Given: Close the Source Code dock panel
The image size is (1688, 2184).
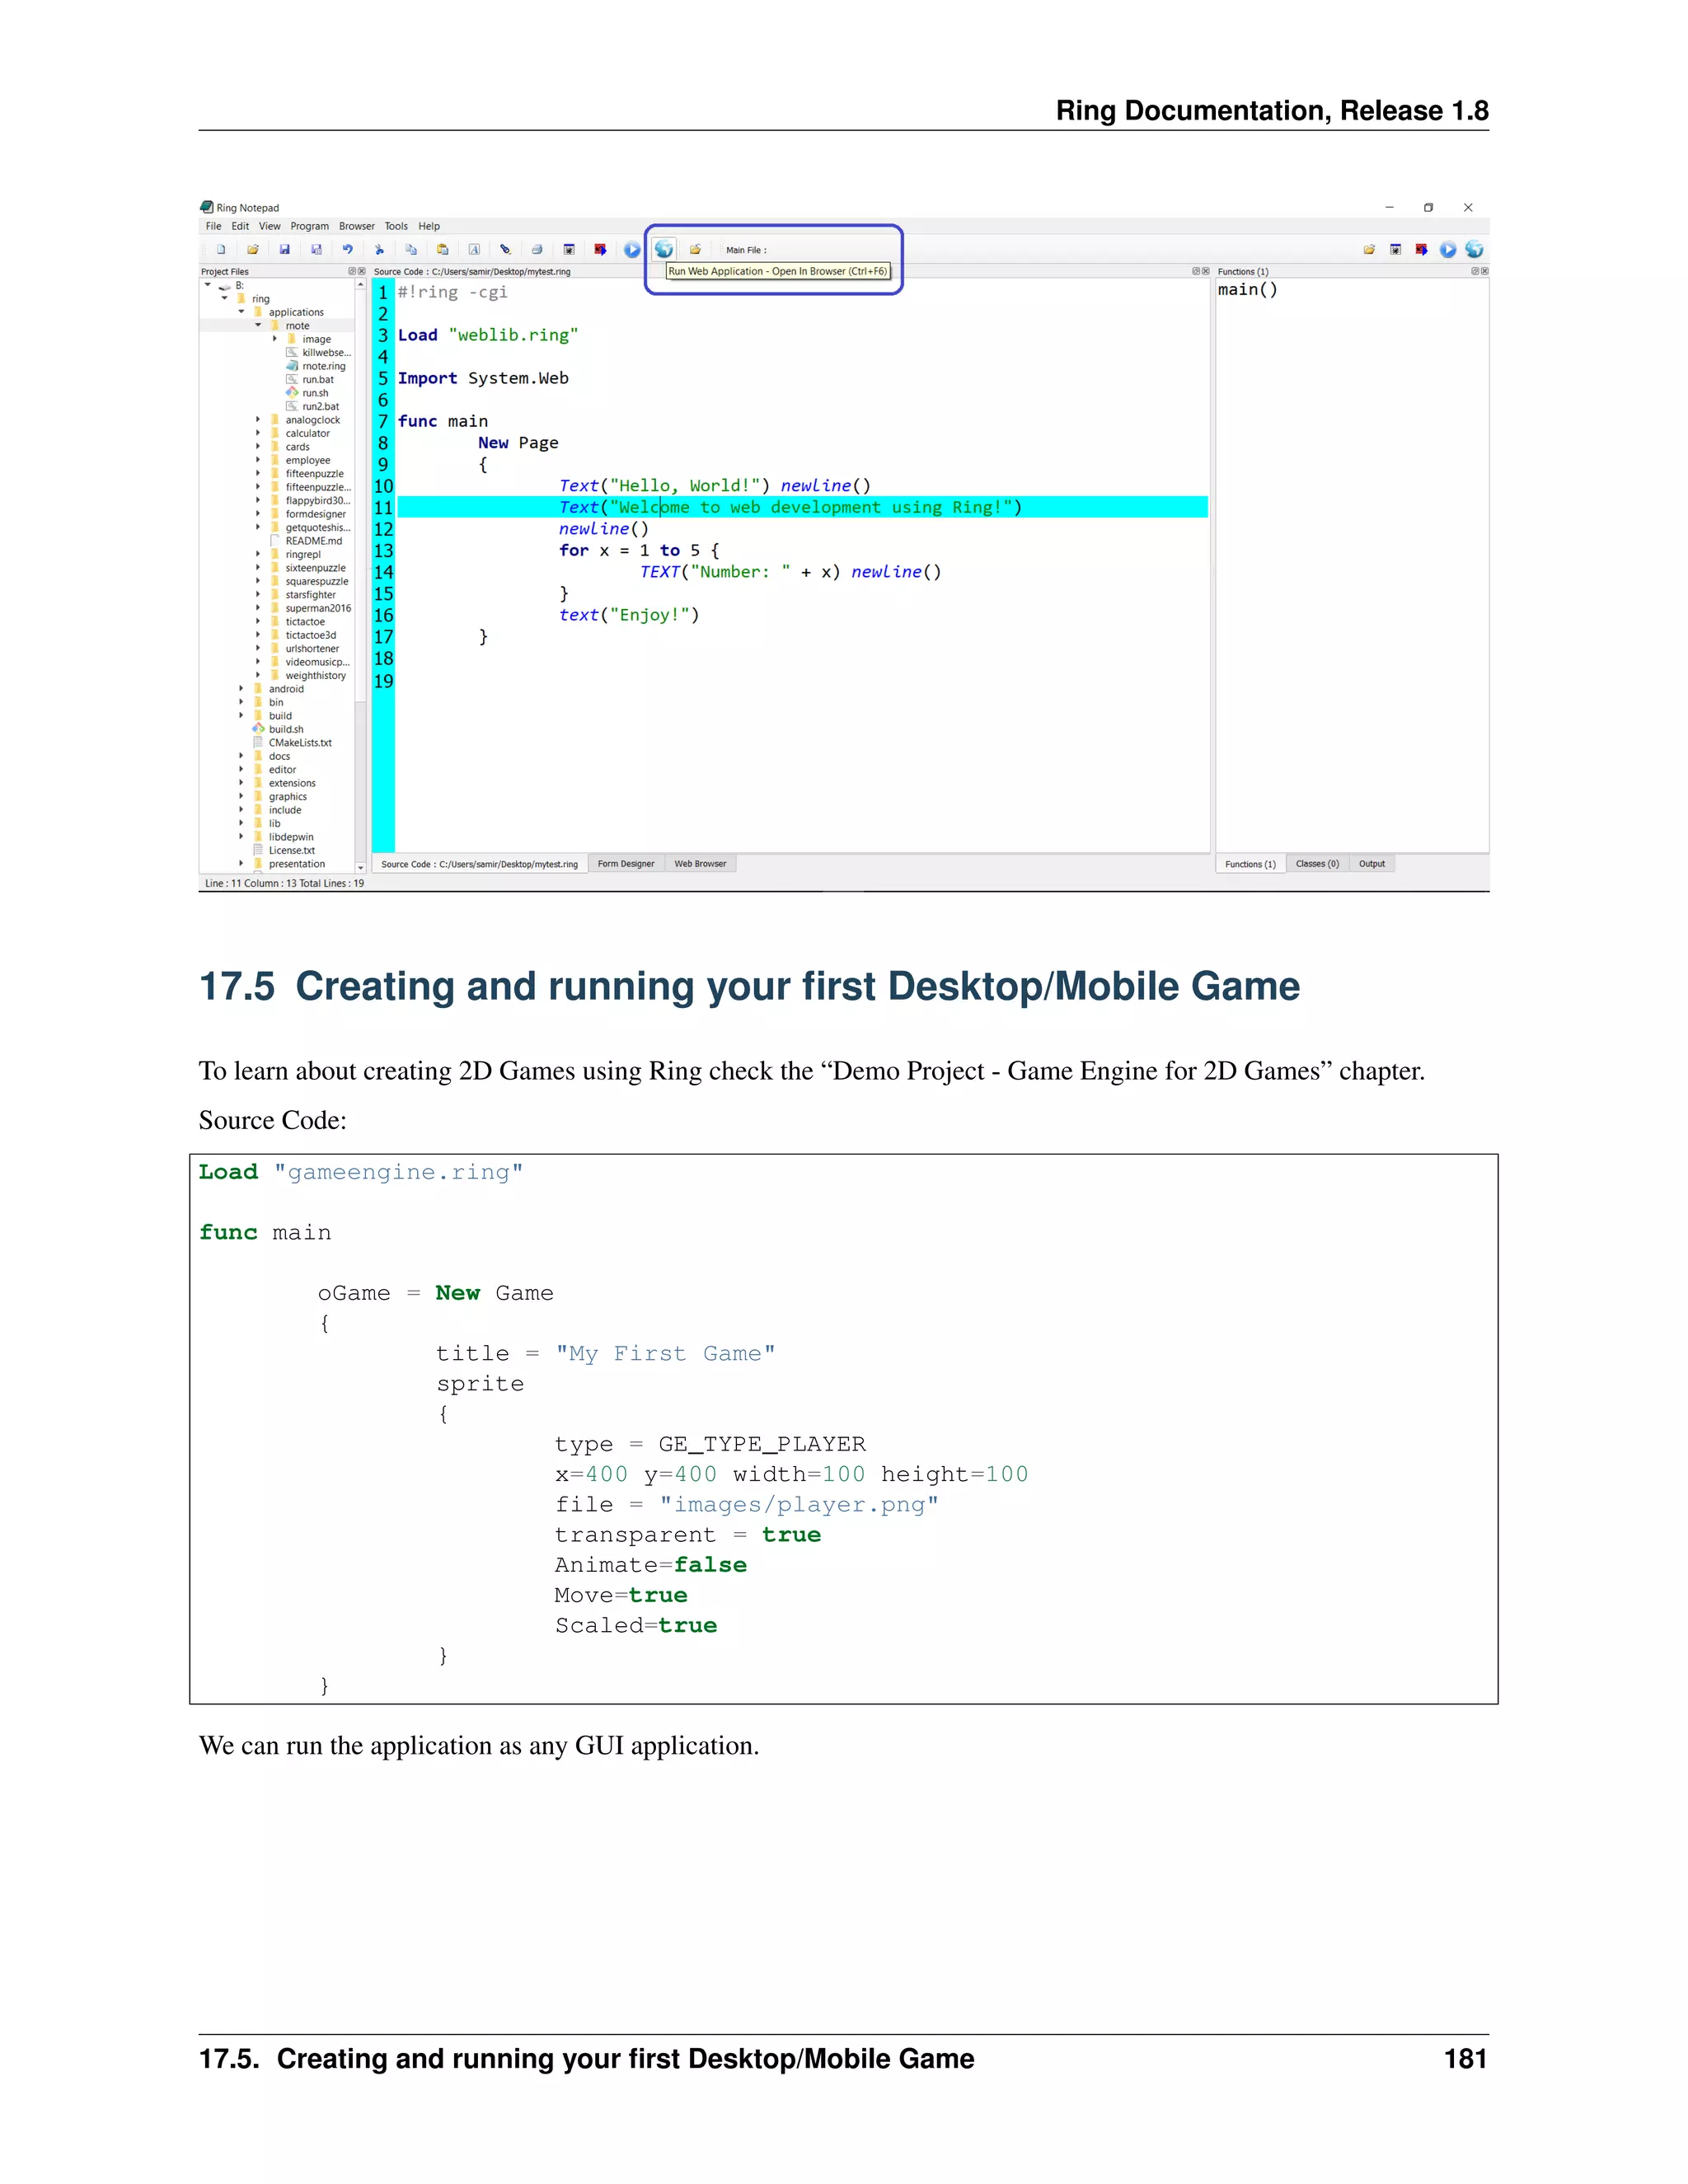Looking at the screenshot, I should (x=1205, y=271).
